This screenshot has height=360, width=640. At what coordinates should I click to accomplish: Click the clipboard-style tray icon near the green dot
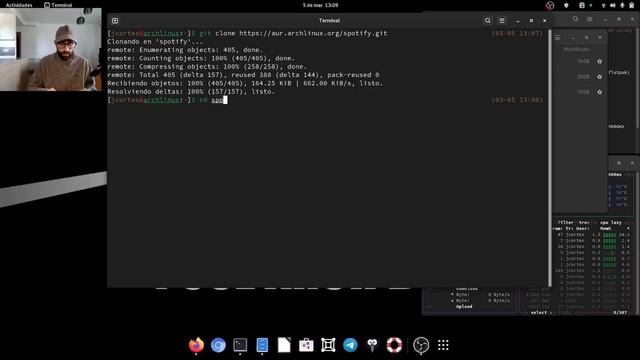pos(582,5)
